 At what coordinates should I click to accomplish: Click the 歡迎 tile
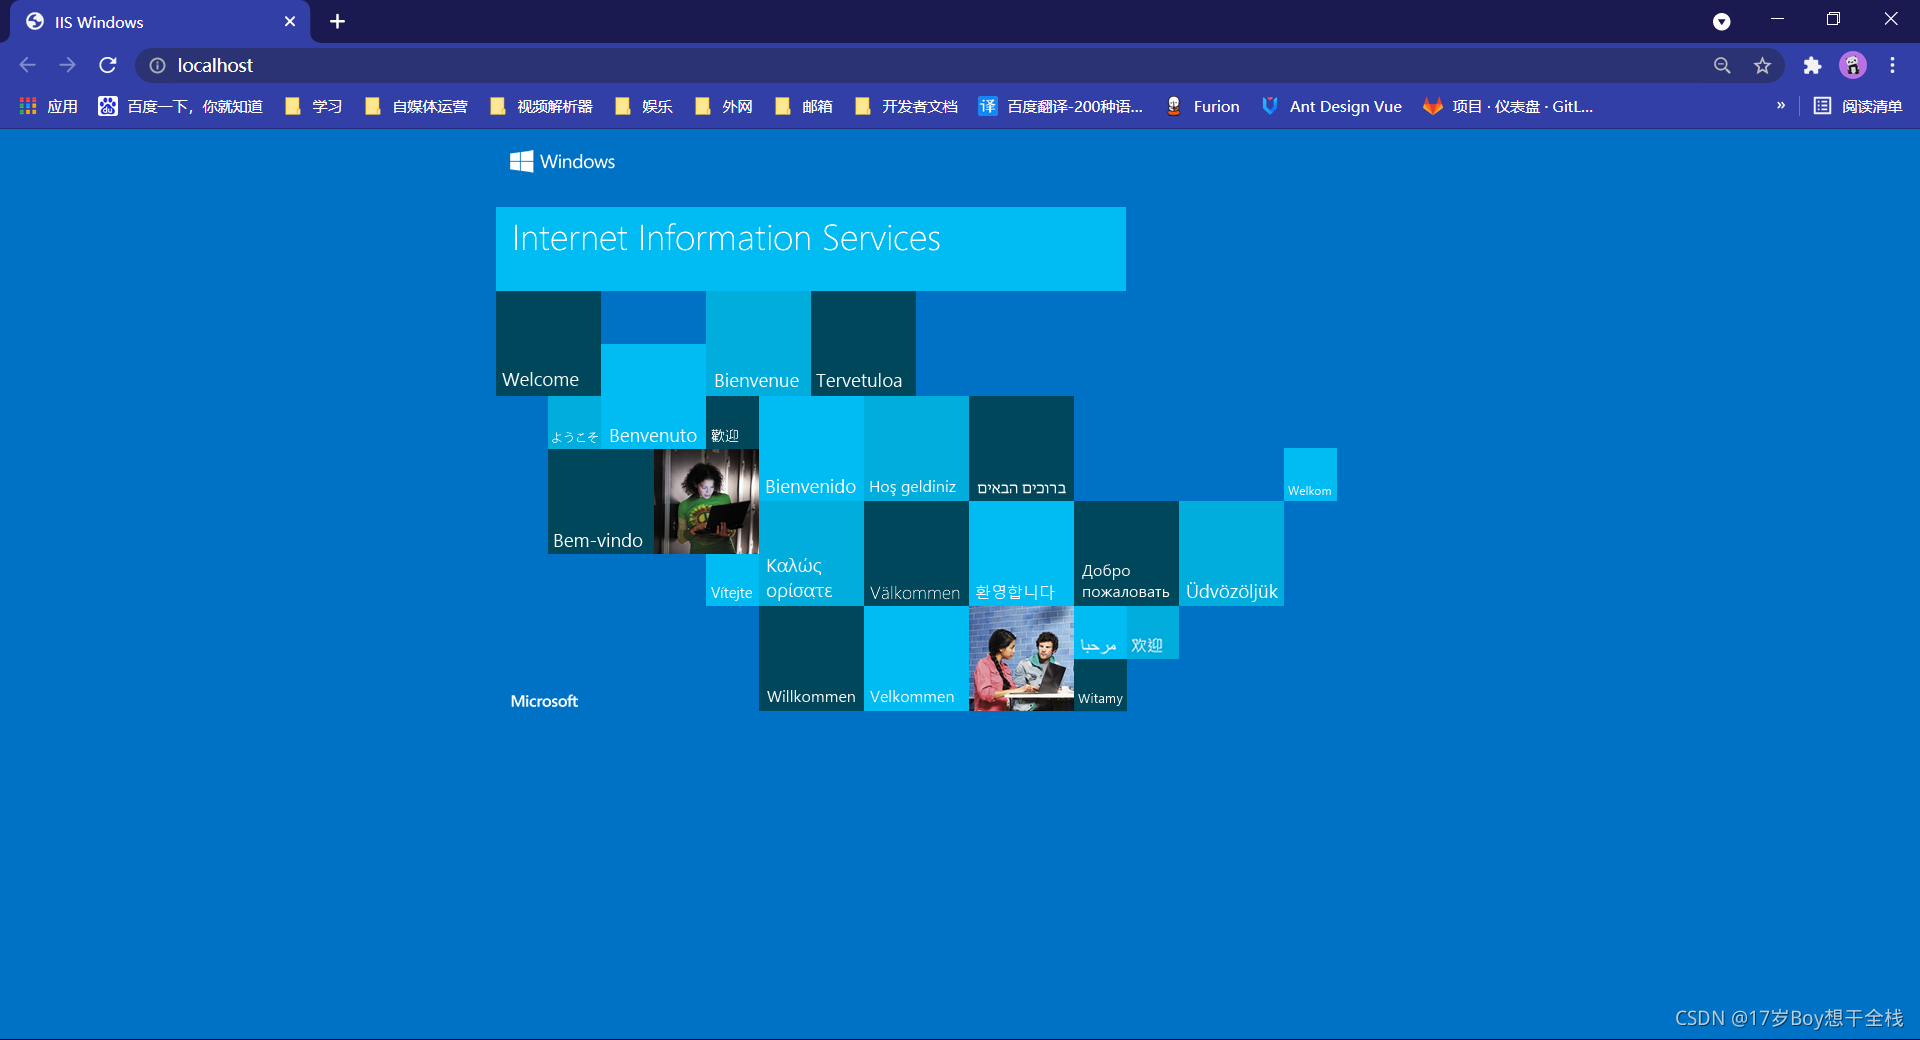pyautogui.click(x=732, y=422)
